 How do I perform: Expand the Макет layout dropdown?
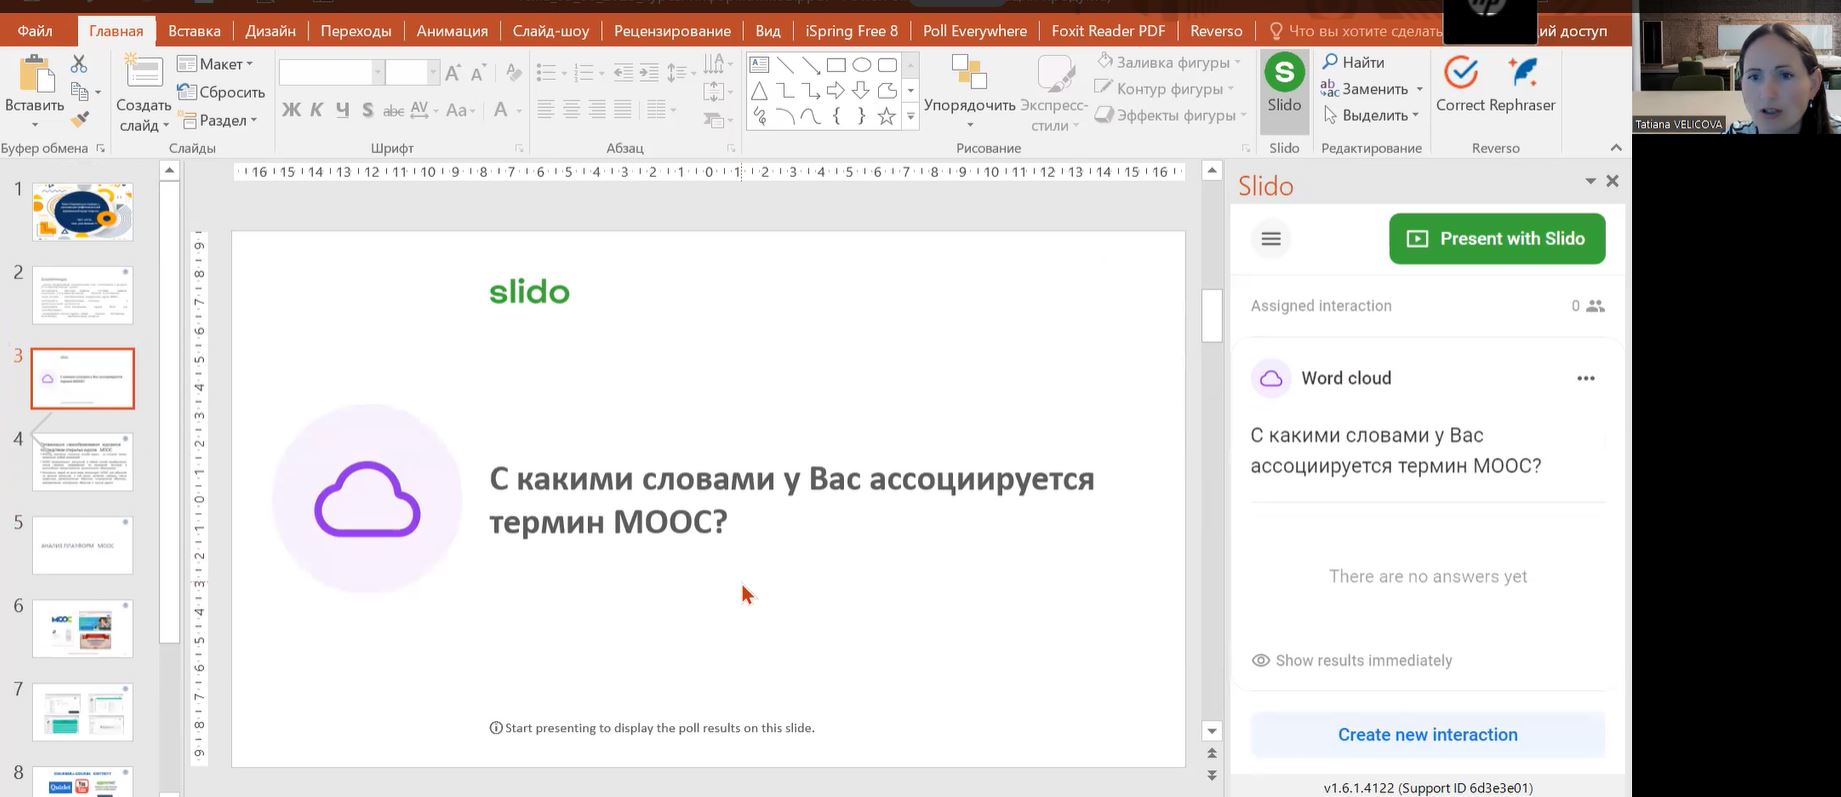point(216,64)
